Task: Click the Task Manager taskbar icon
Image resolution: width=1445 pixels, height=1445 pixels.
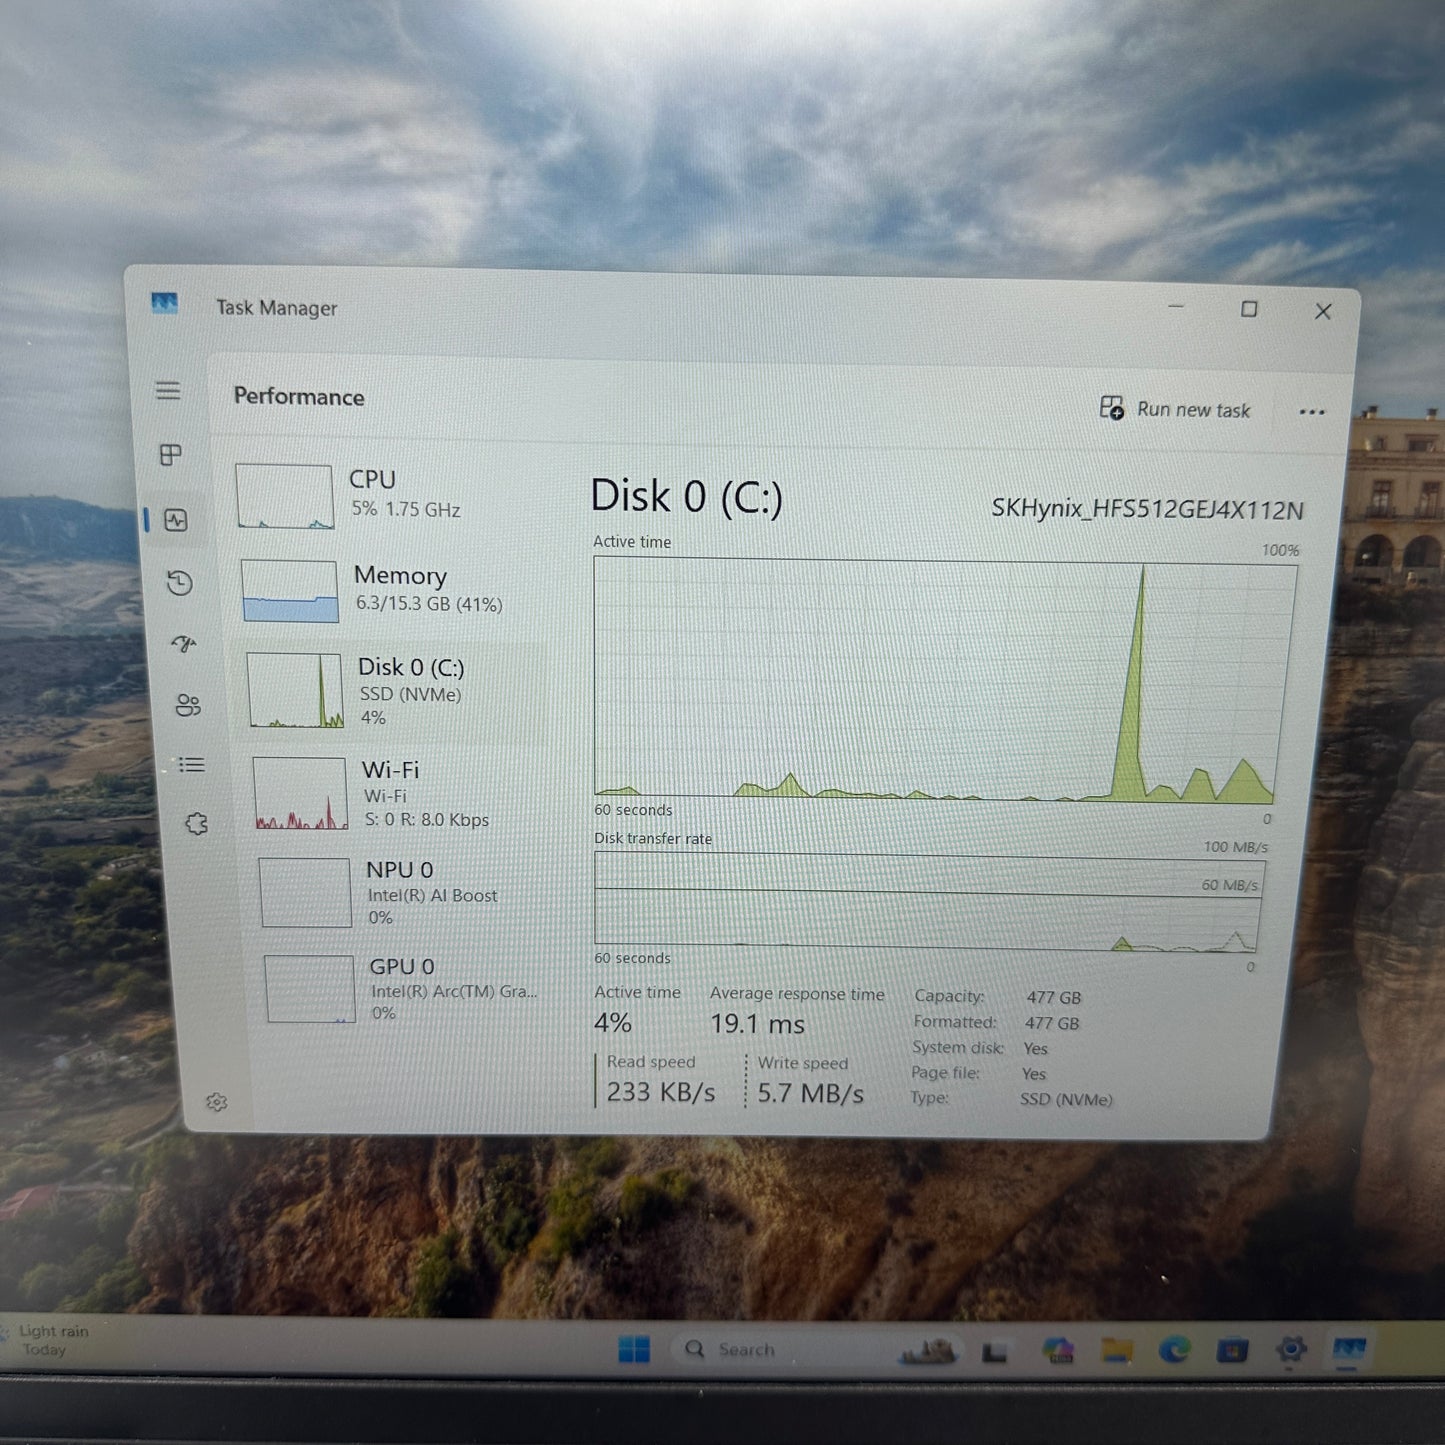Action: [x=1349, y=1350]
